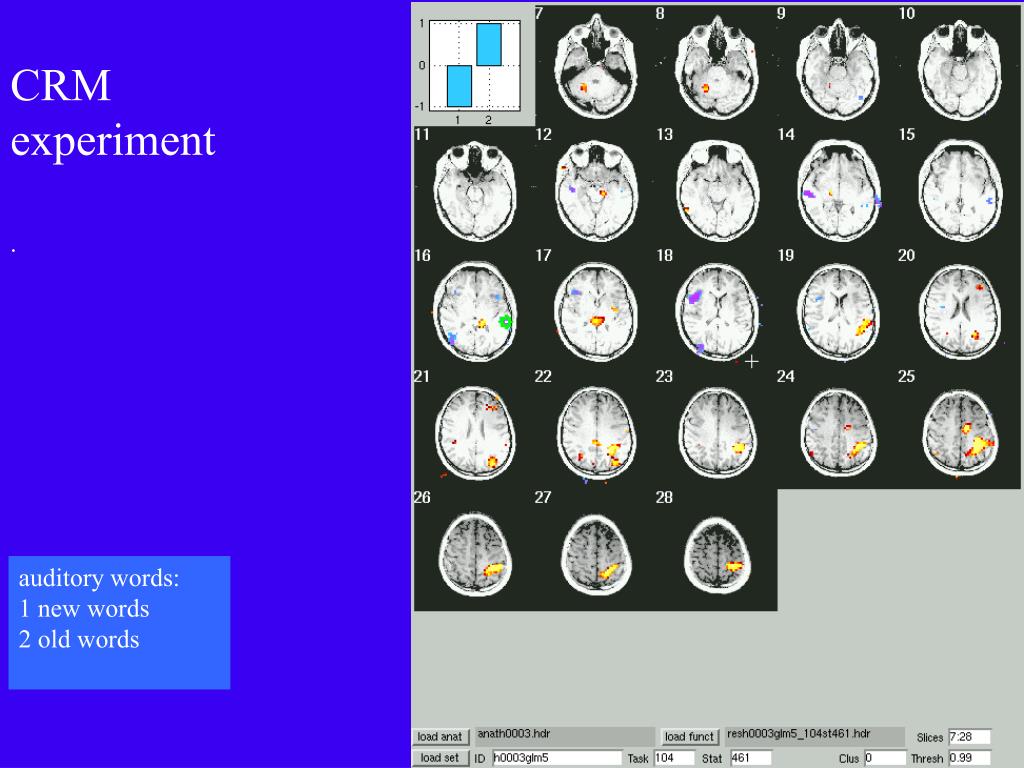Select brain slice 11

475,191
